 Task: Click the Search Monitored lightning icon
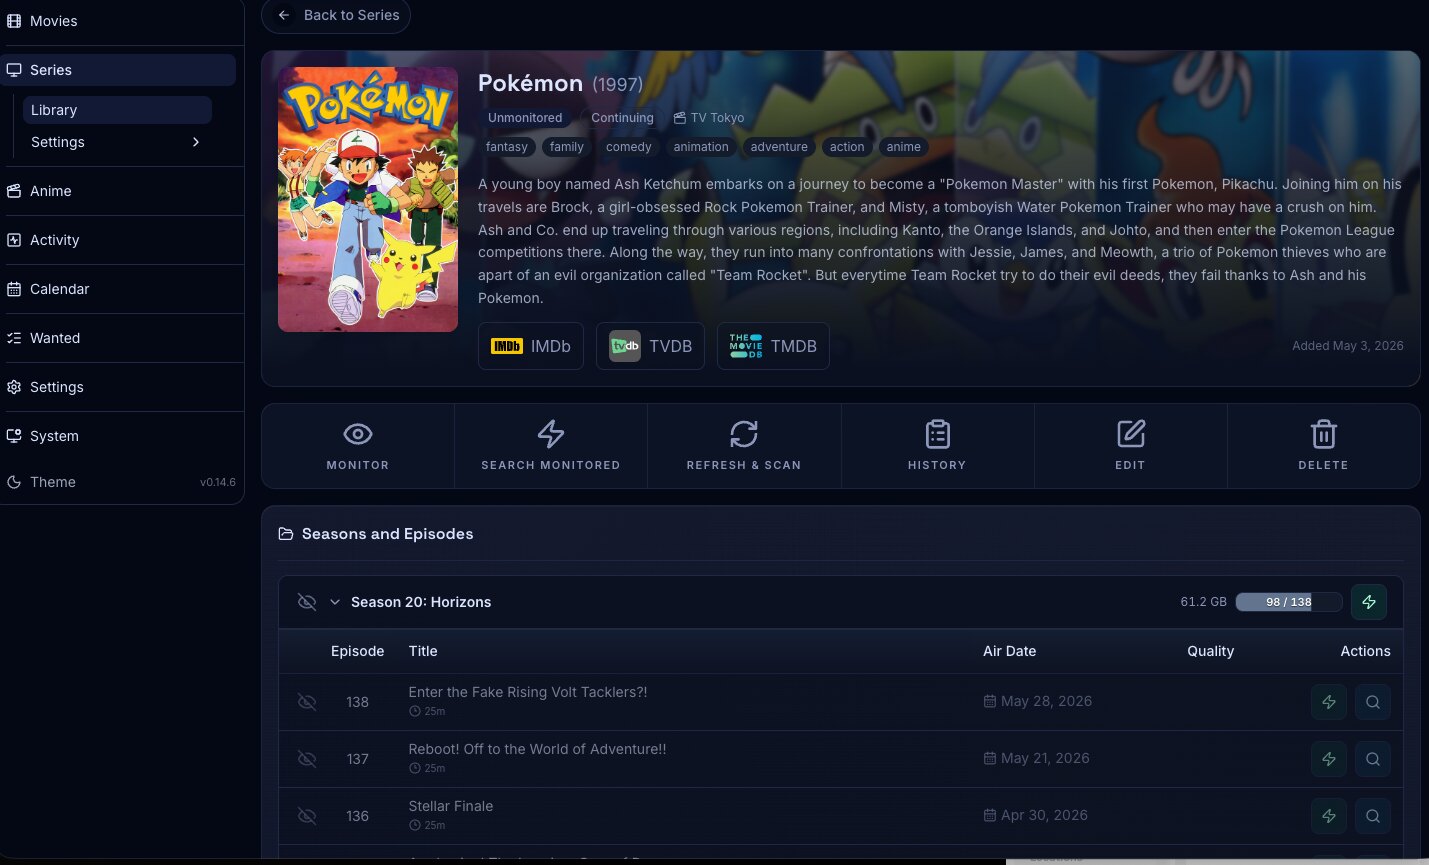(551, 434)
